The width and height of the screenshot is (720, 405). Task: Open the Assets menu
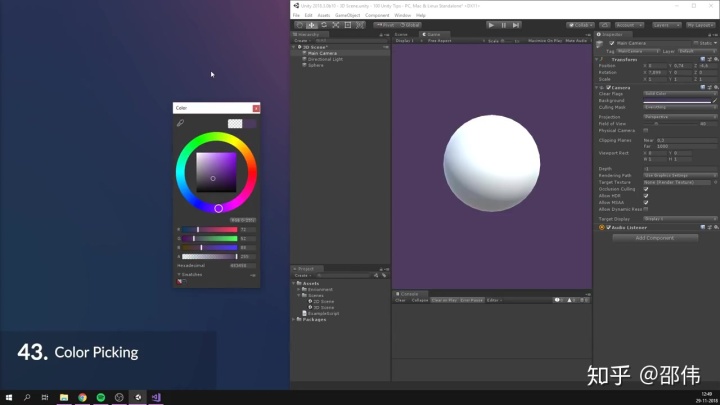(x=324, y=15)
